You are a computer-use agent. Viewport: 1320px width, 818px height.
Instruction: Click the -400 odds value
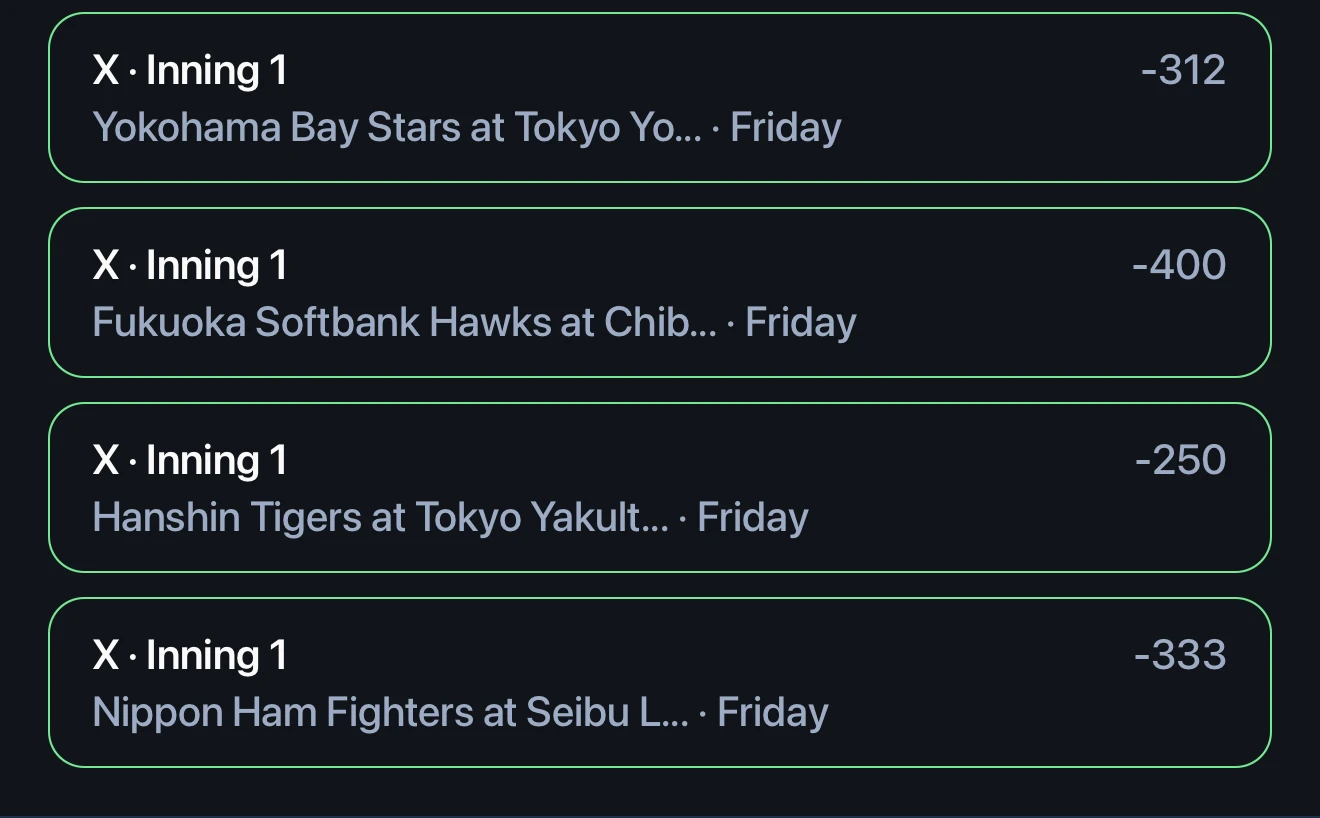pyautogui.click(x=1179, y=265)
